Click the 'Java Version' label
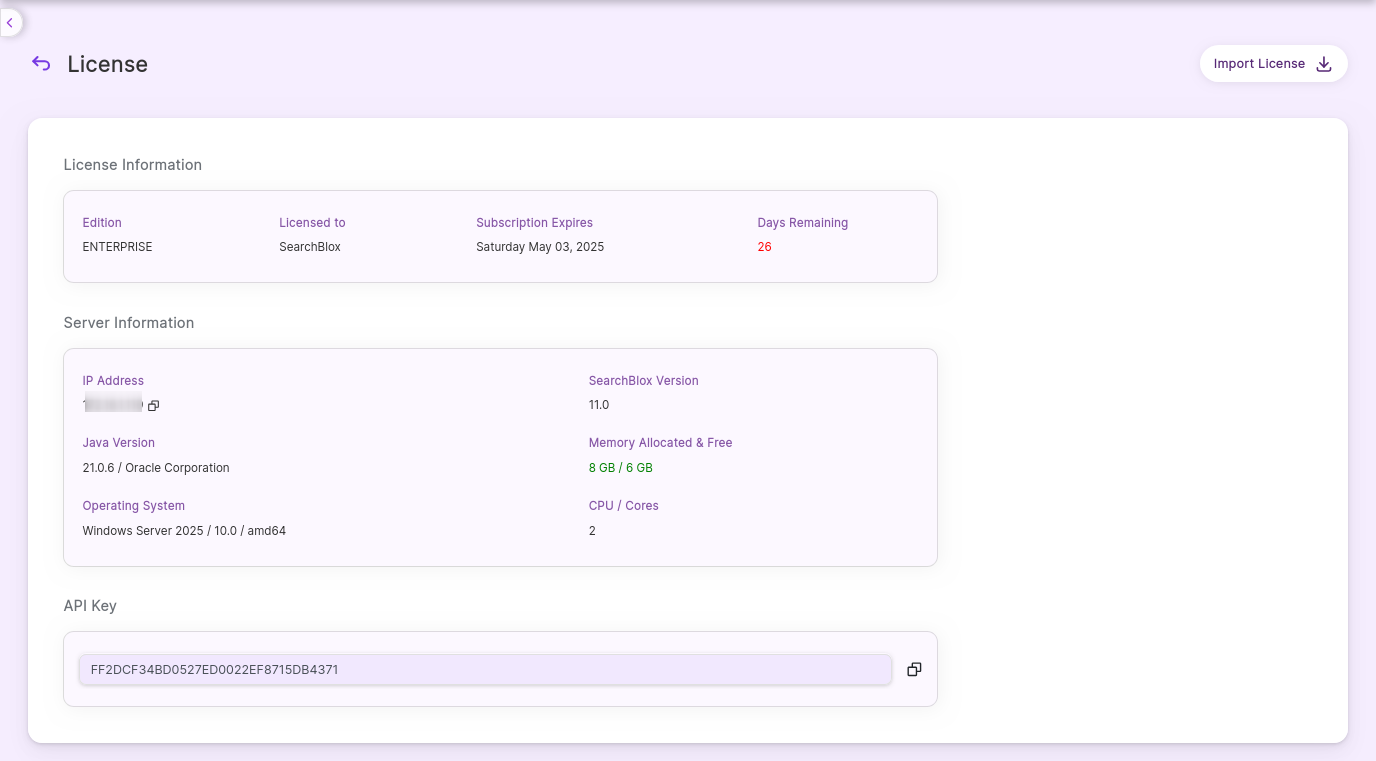Image resolution: width=1376 pixels, height=761 pixels. (119, 443)
